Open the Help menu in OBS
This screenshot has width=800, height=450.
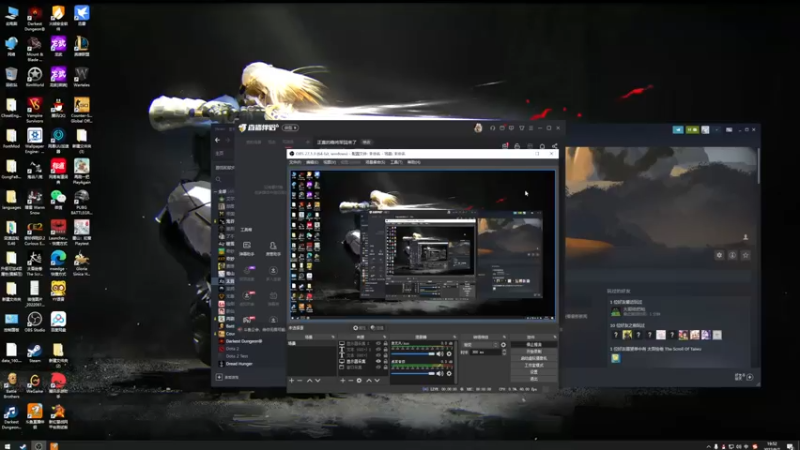coord(414,162)
